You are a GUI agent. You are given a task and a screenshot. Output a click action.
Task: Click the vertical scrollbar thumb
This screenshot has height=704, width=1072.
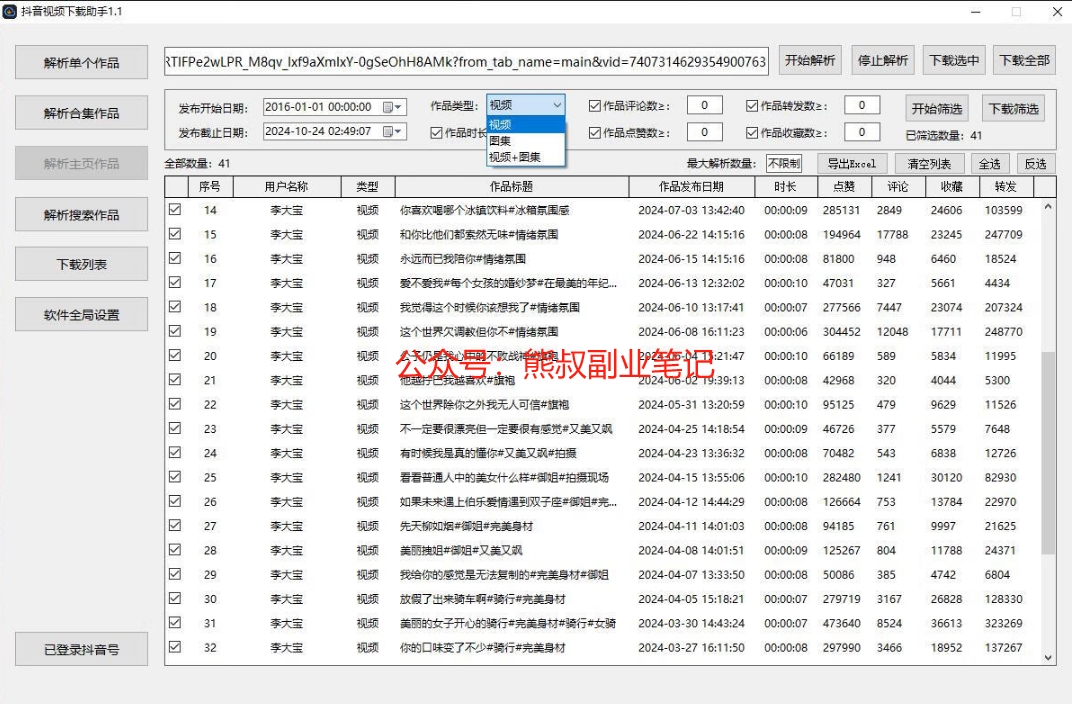coord(1048,450)
